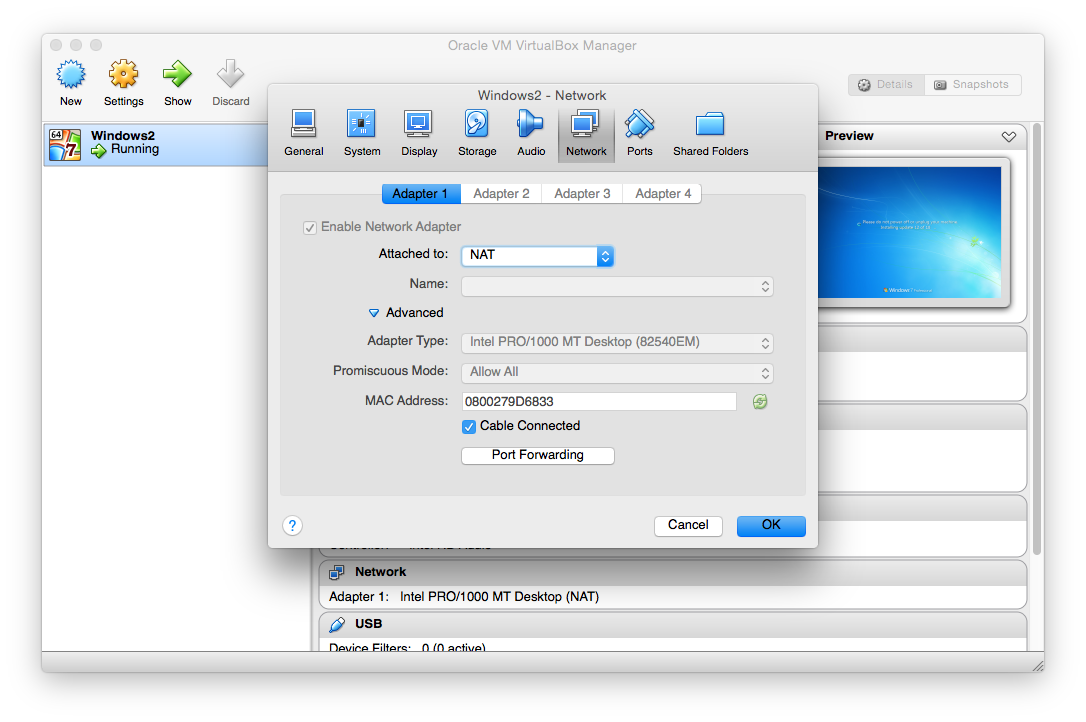Click the New virtual machine icon
The width and height of the screenshot is (1086, 722).
click(x=71, y=74)
